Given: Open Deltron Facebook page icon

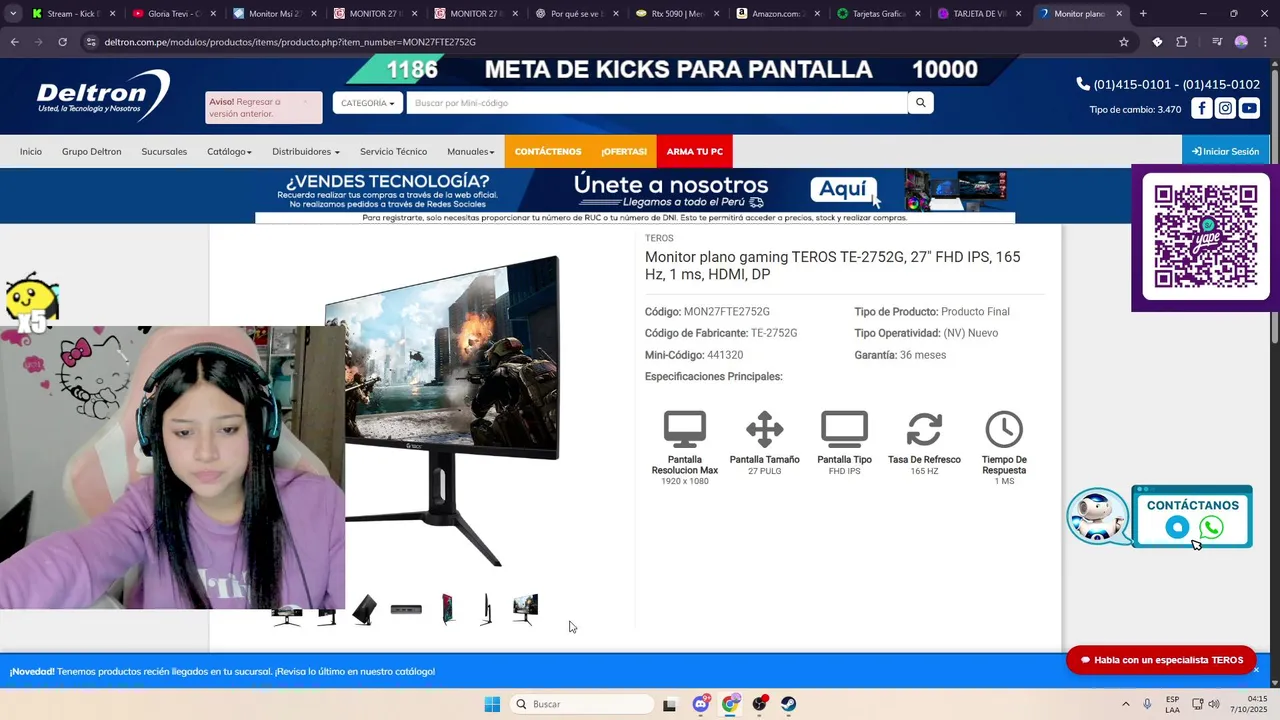Looking at the screenshot, I should 1202,108.
